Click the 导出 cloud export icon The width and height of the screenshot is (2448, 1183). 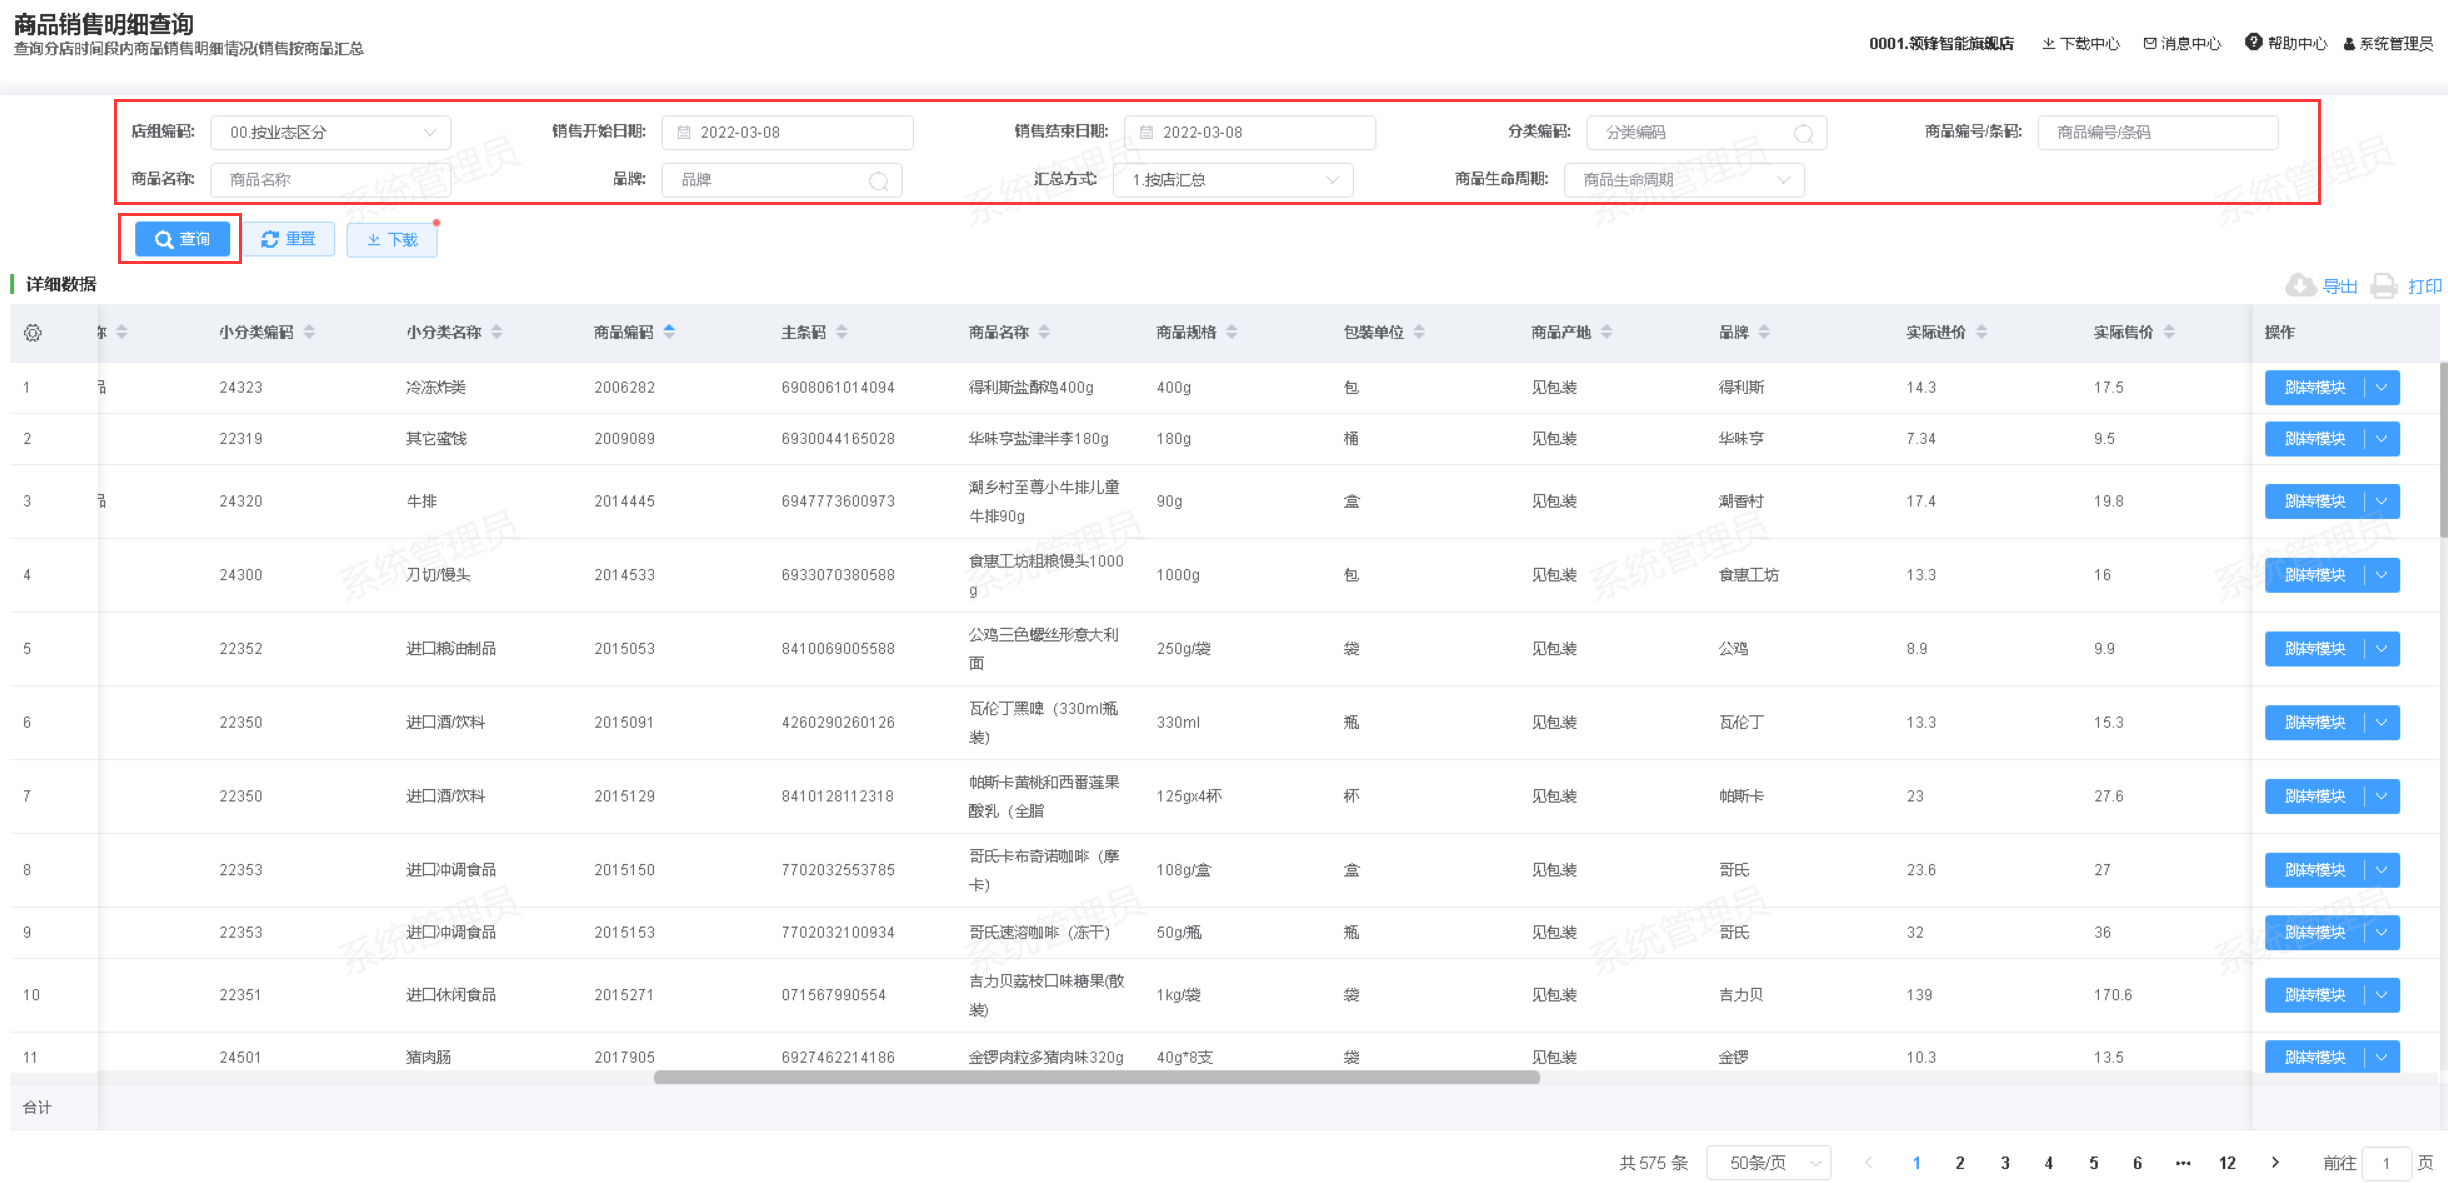click(2300, 286)
